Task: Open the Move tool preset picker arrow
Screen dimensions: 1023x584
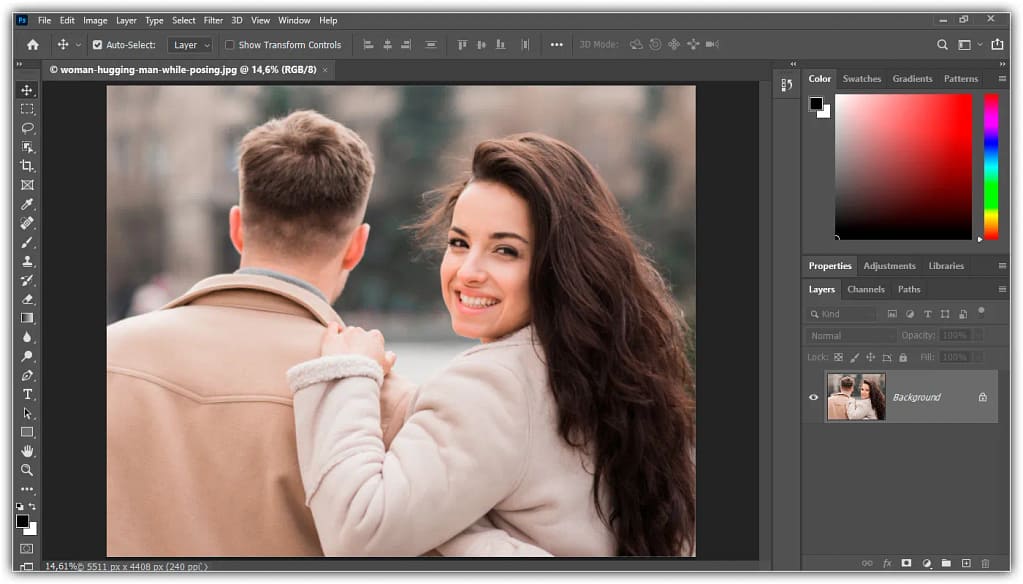Action: (78, 45)
